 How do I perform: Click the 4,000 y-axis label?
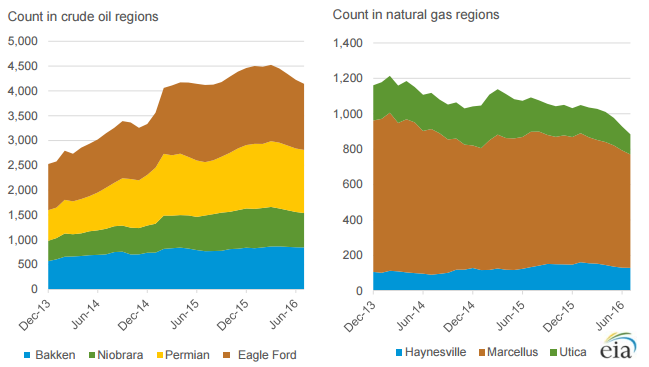(23, 91)
